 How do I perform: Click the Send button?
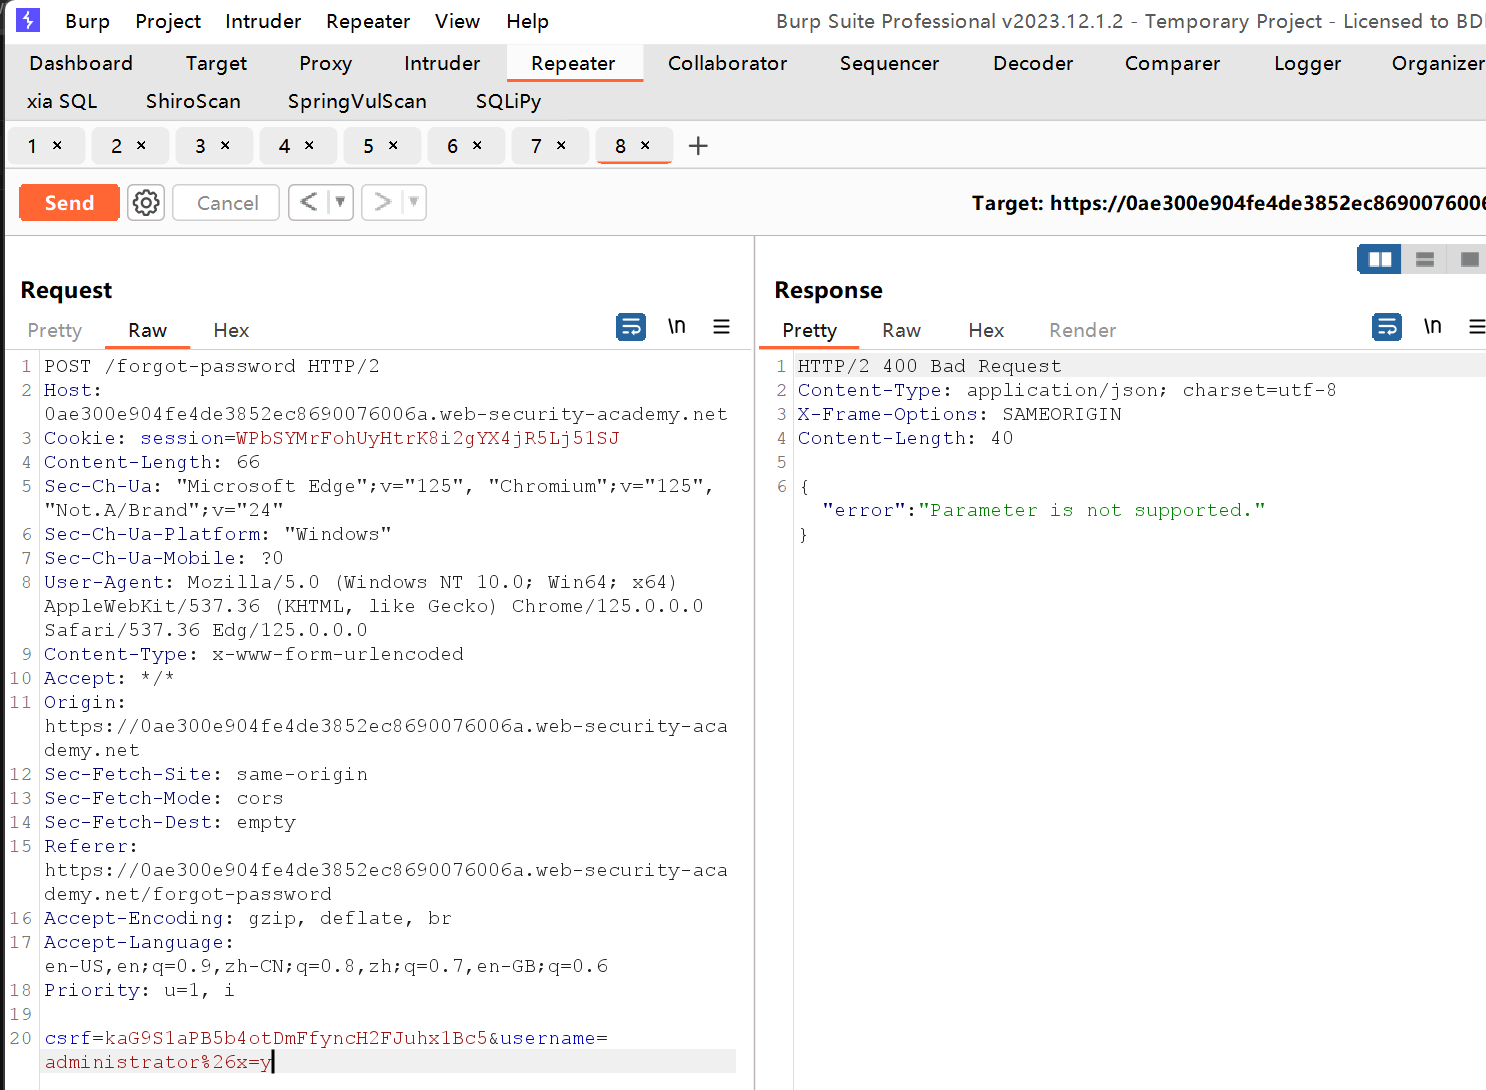pos(68,202)
